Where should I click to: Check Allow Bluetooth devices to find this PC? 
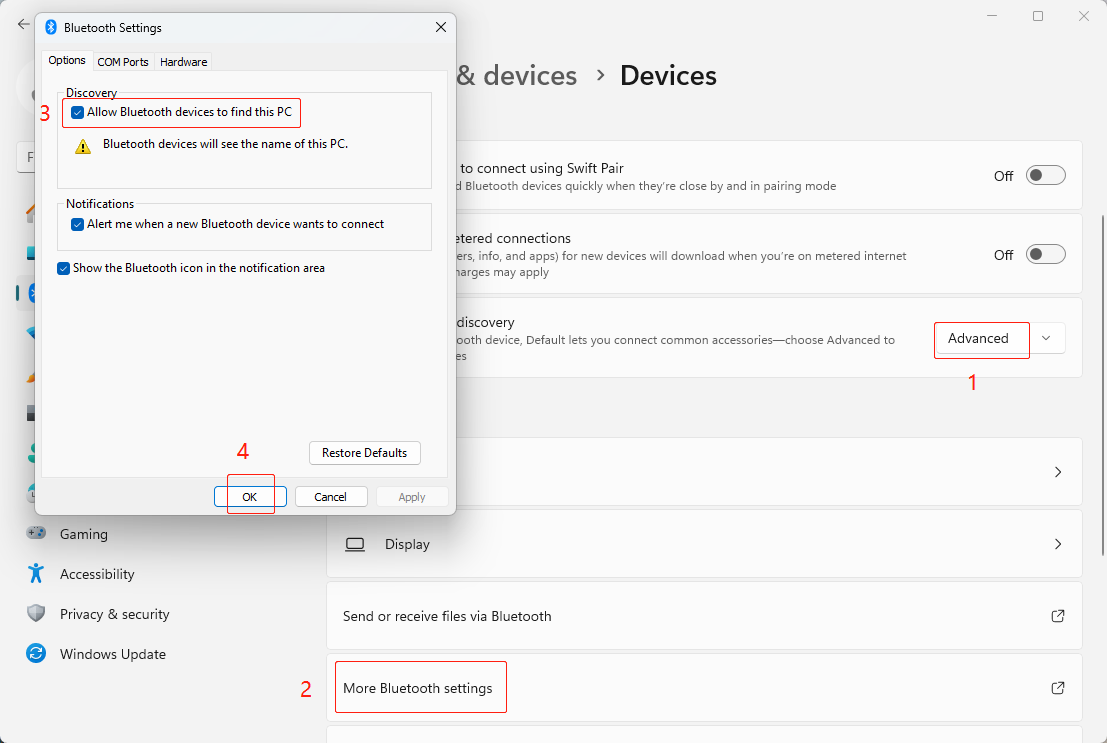78,112
